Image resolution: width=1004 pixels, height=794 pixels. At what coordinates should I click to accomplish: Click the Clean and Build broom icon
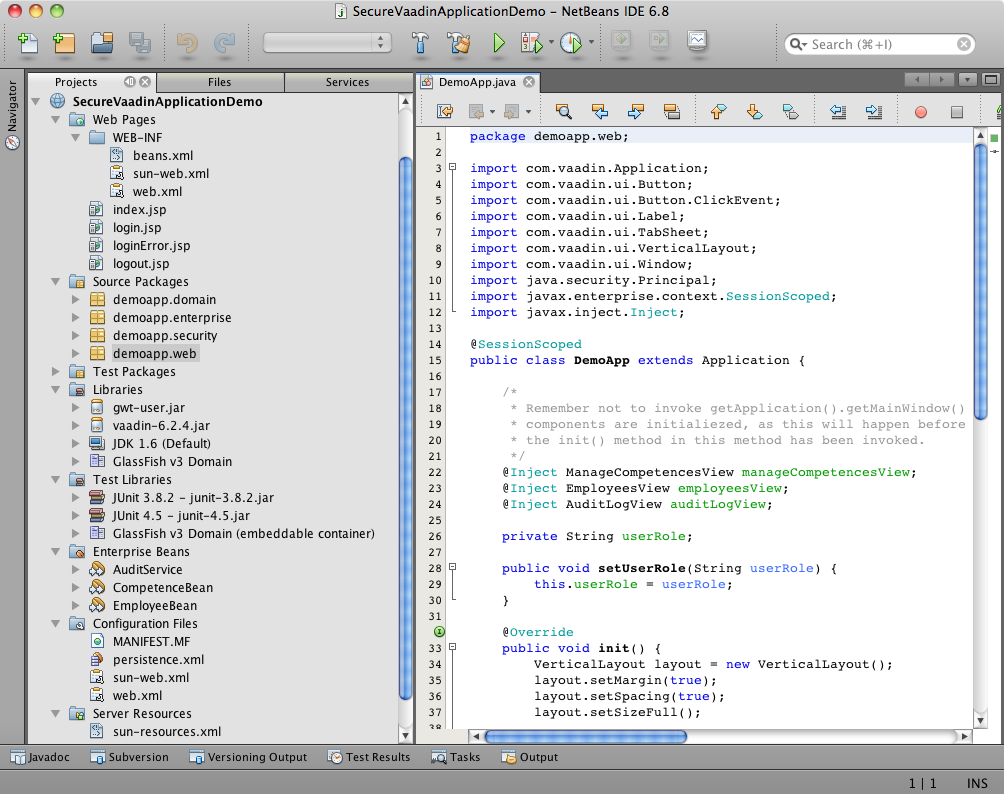click(x=458, y=43)
